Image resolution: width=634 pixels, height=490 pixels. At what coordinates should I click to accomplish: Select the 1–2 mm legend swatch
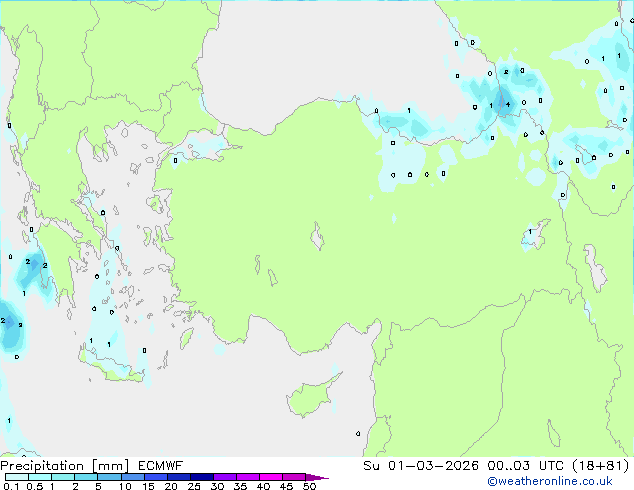(x=63, y=477)
